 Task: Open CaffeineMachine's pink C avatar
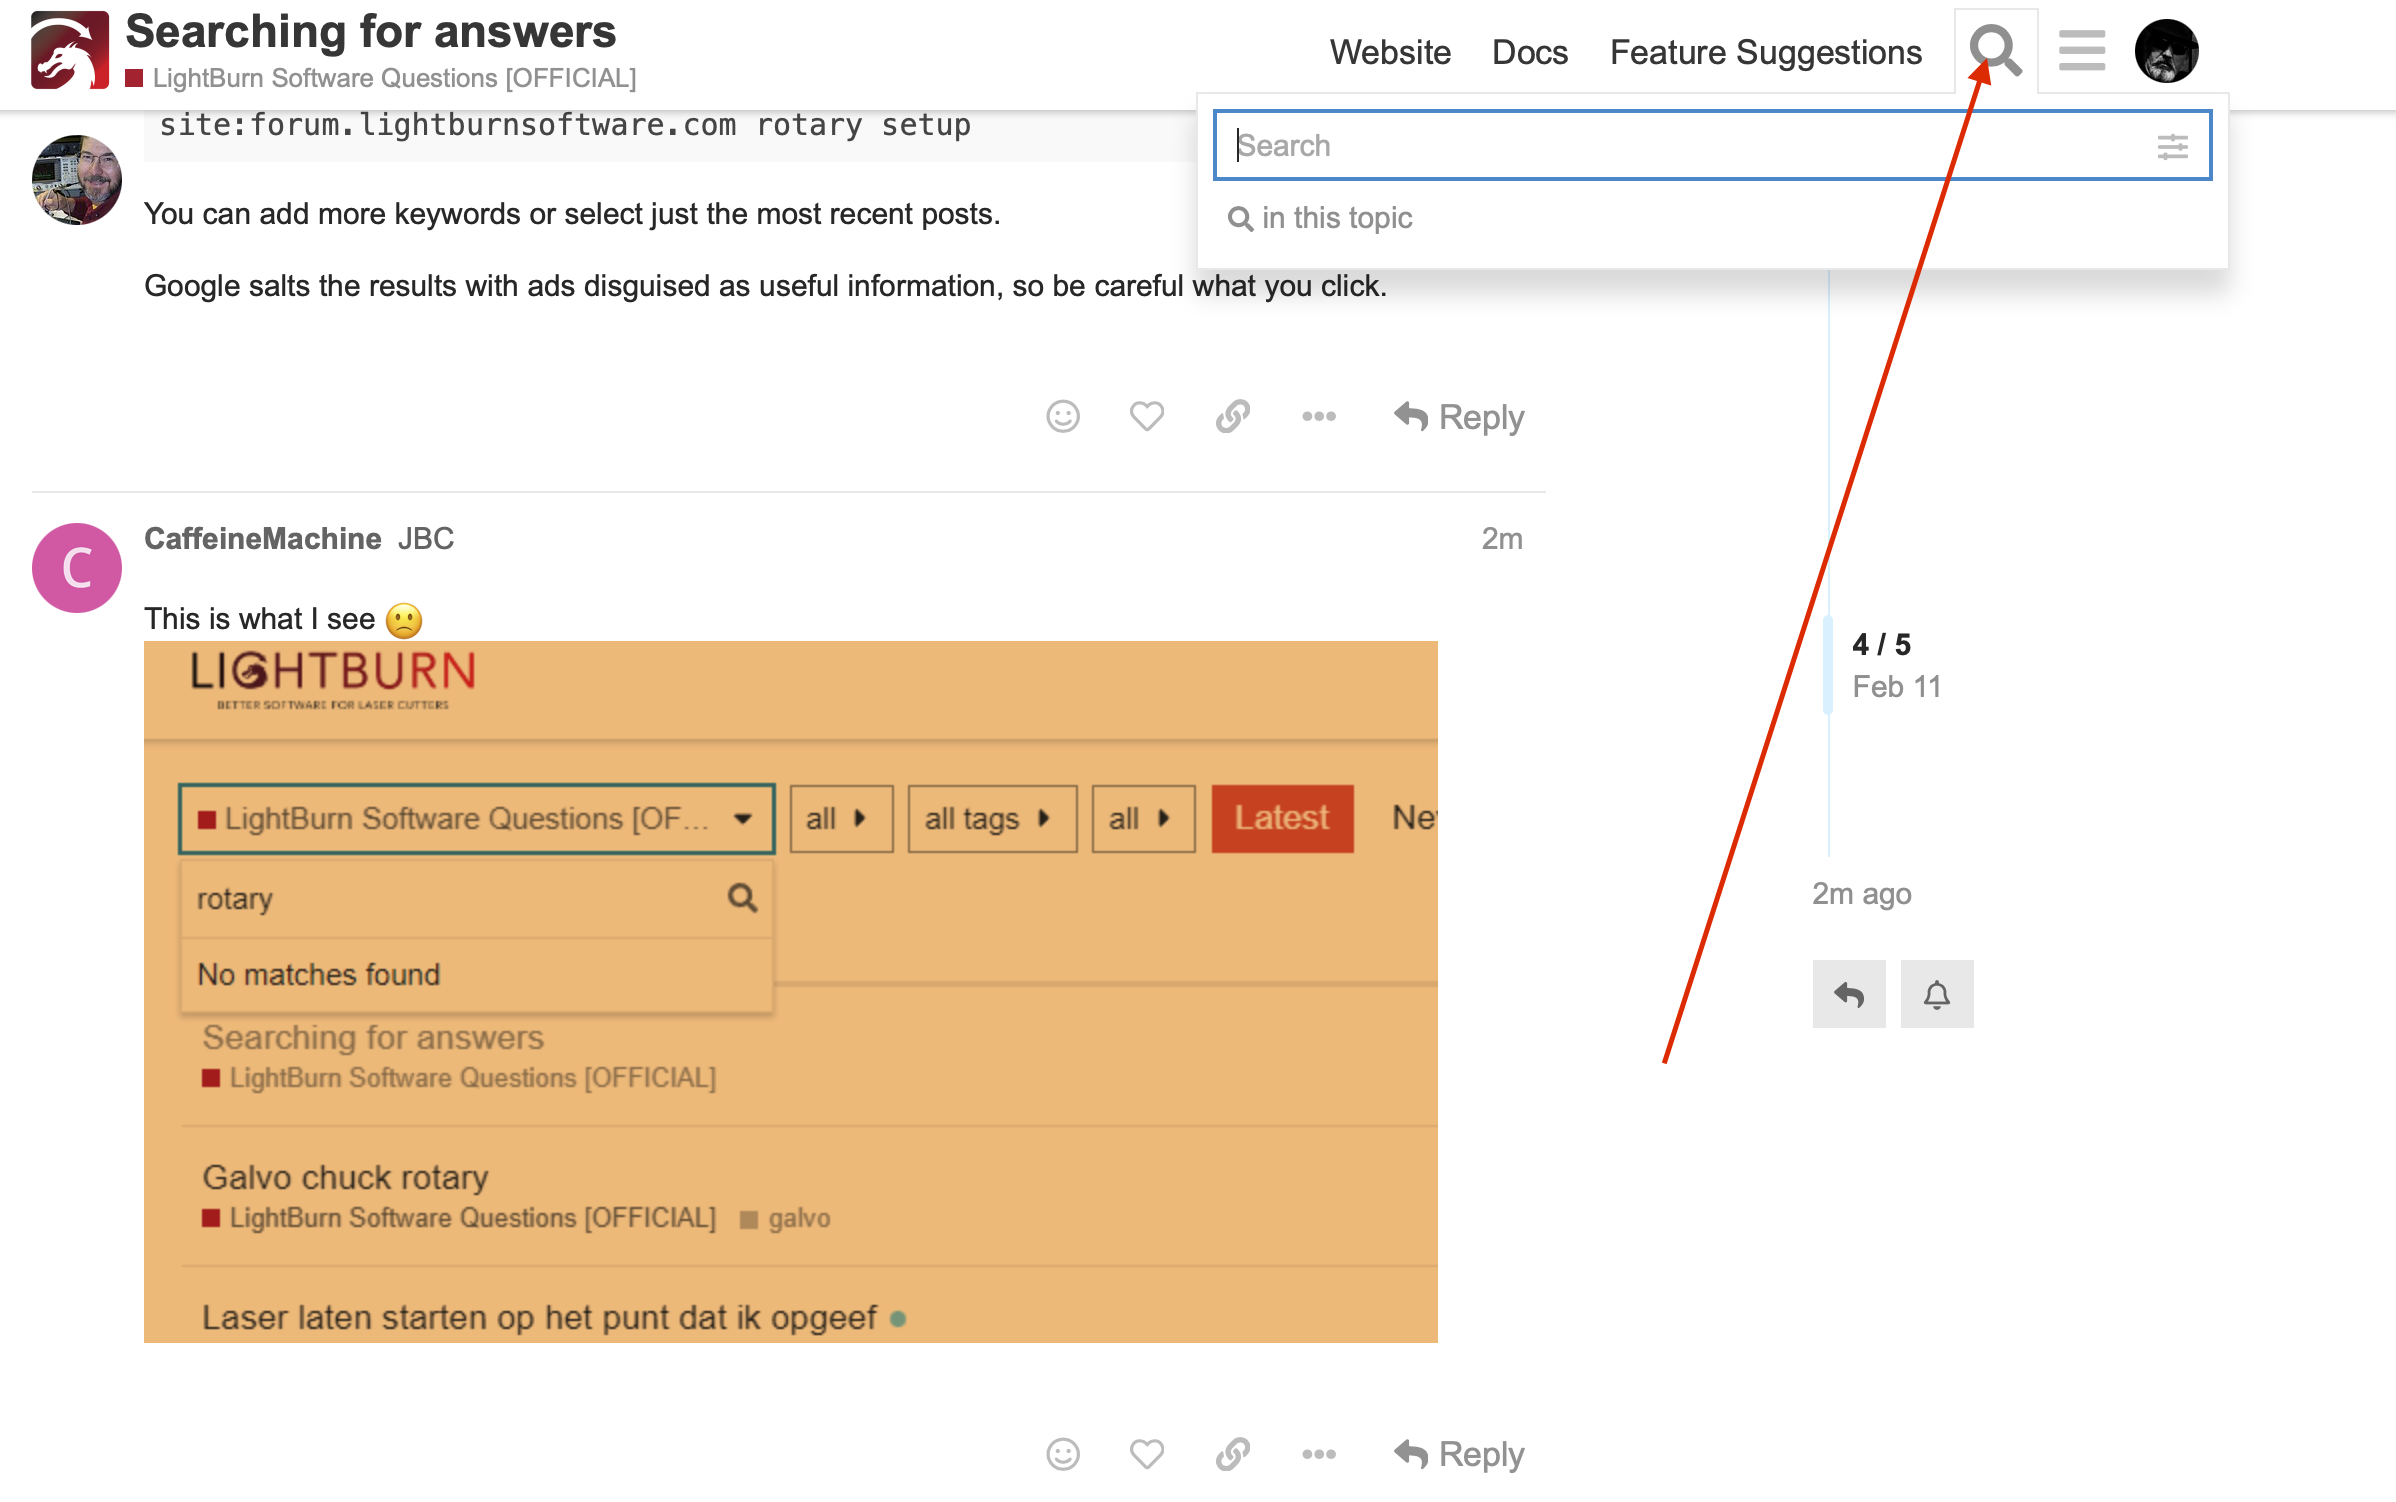click(77, 568)
